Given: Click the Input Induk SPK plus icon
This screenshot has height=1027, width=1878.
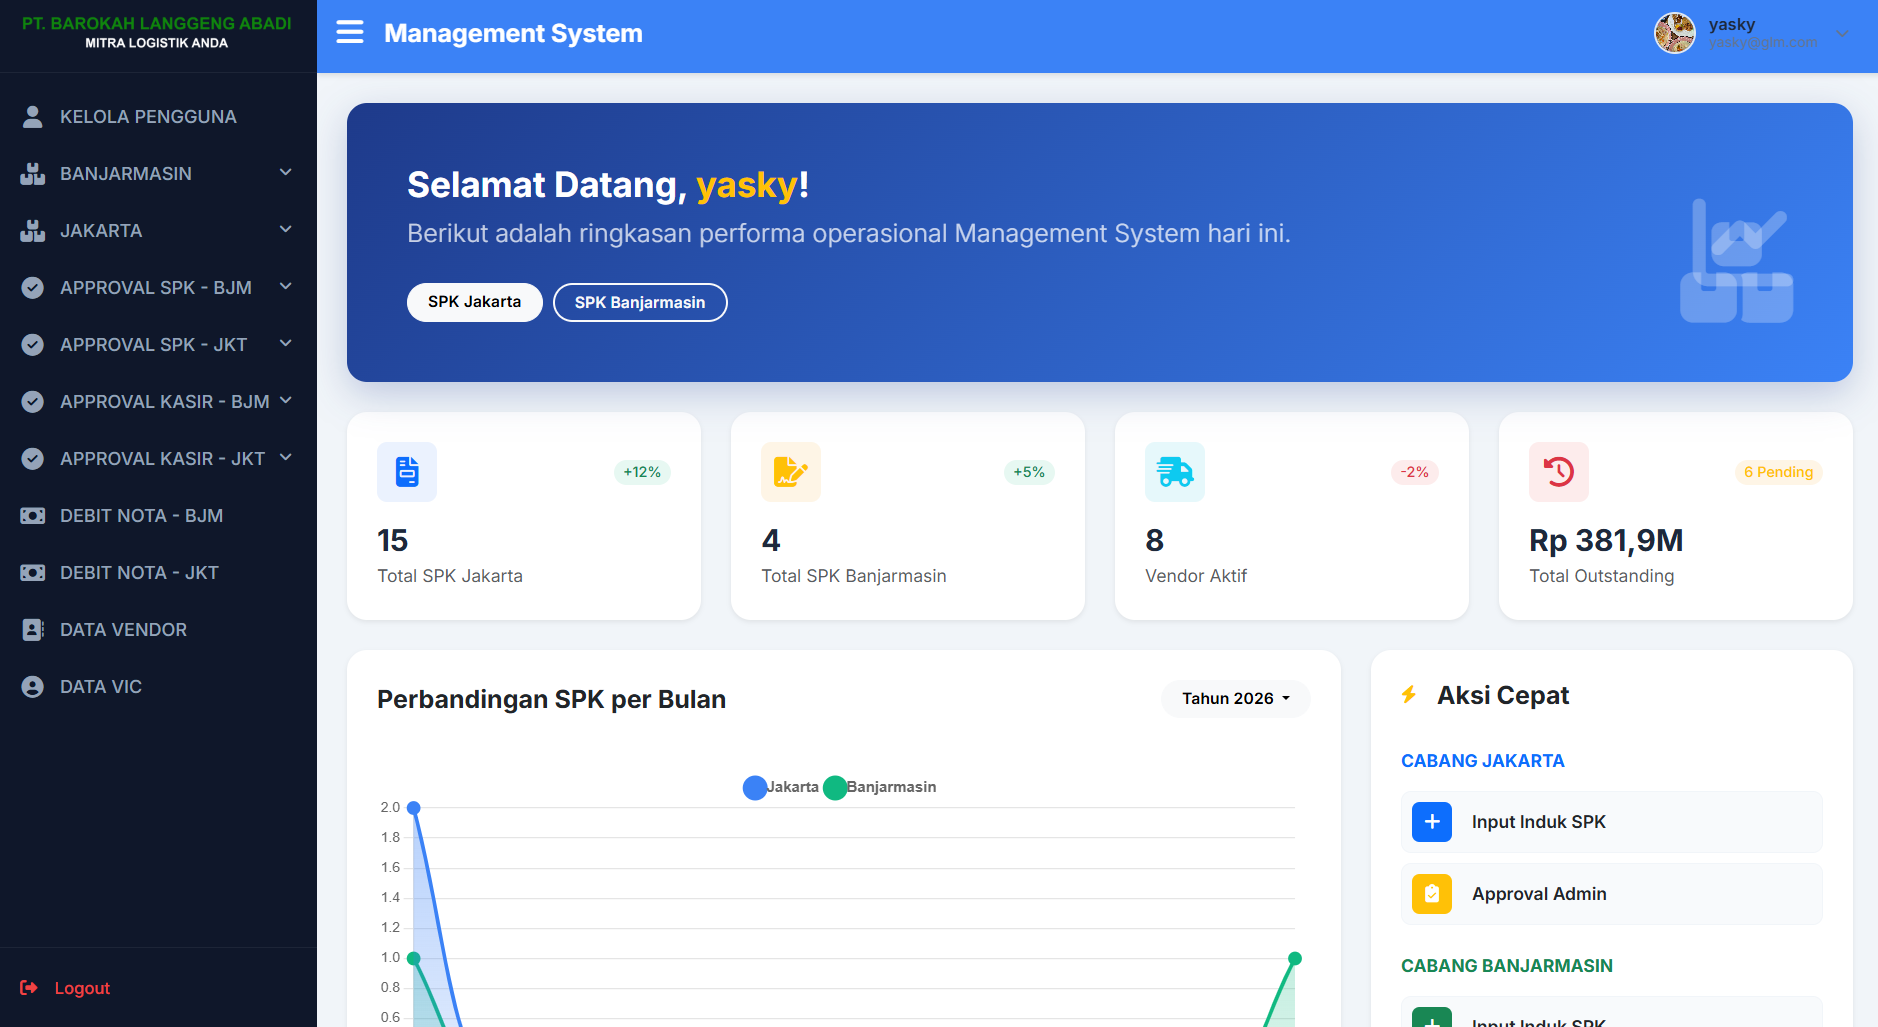Looking at the screenshot, I should click(1432, 822).
